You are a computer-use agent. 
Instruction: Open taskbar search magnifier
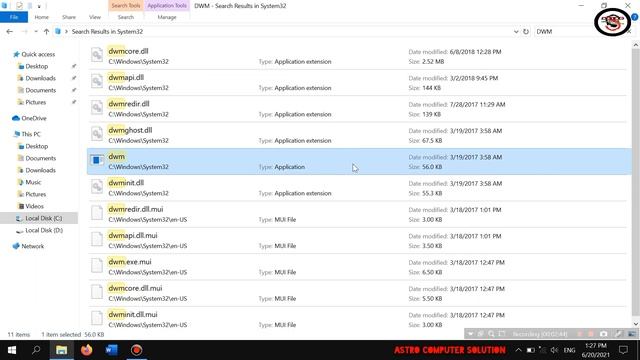(x=36, y=350)
